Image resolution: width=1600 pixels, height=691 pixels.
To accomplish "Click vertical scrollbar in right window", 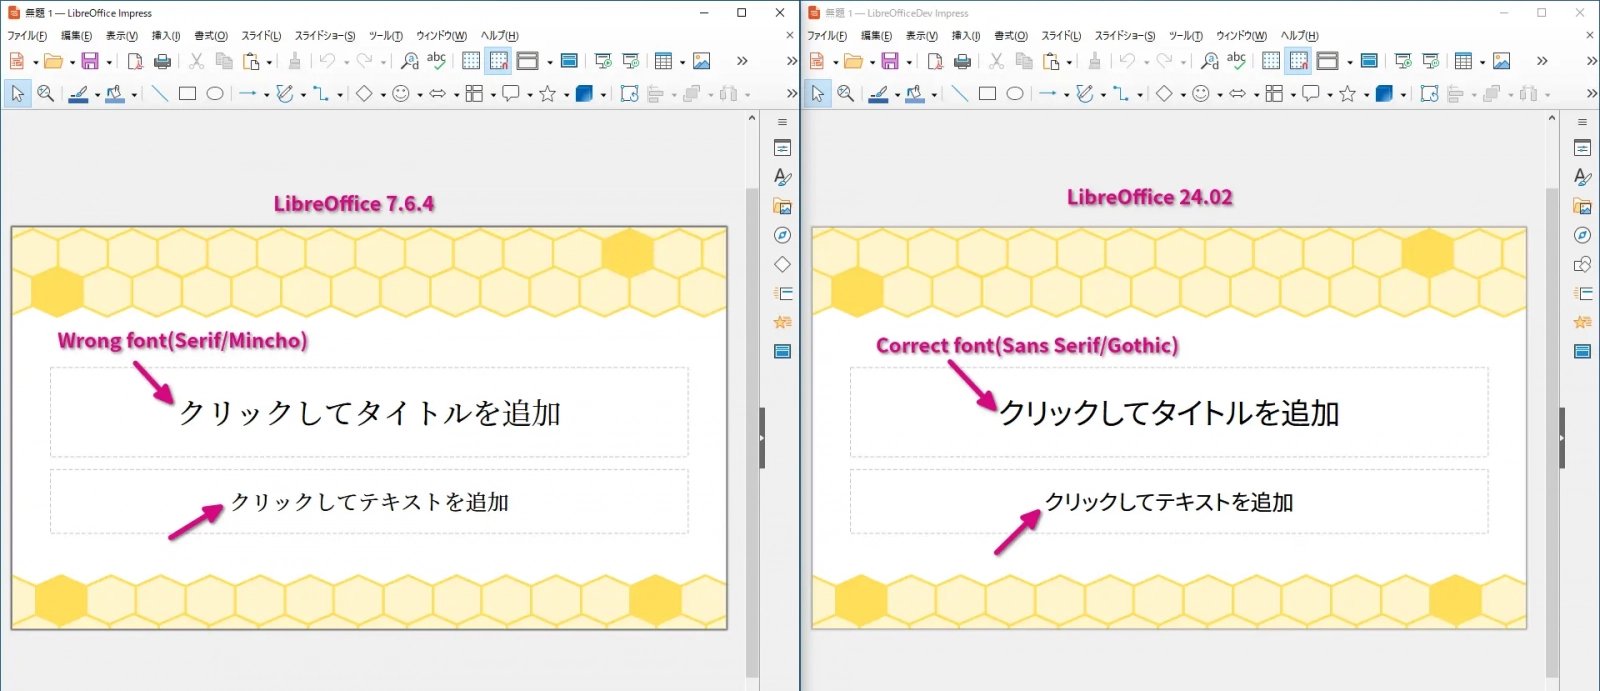I will point(1552,432).
